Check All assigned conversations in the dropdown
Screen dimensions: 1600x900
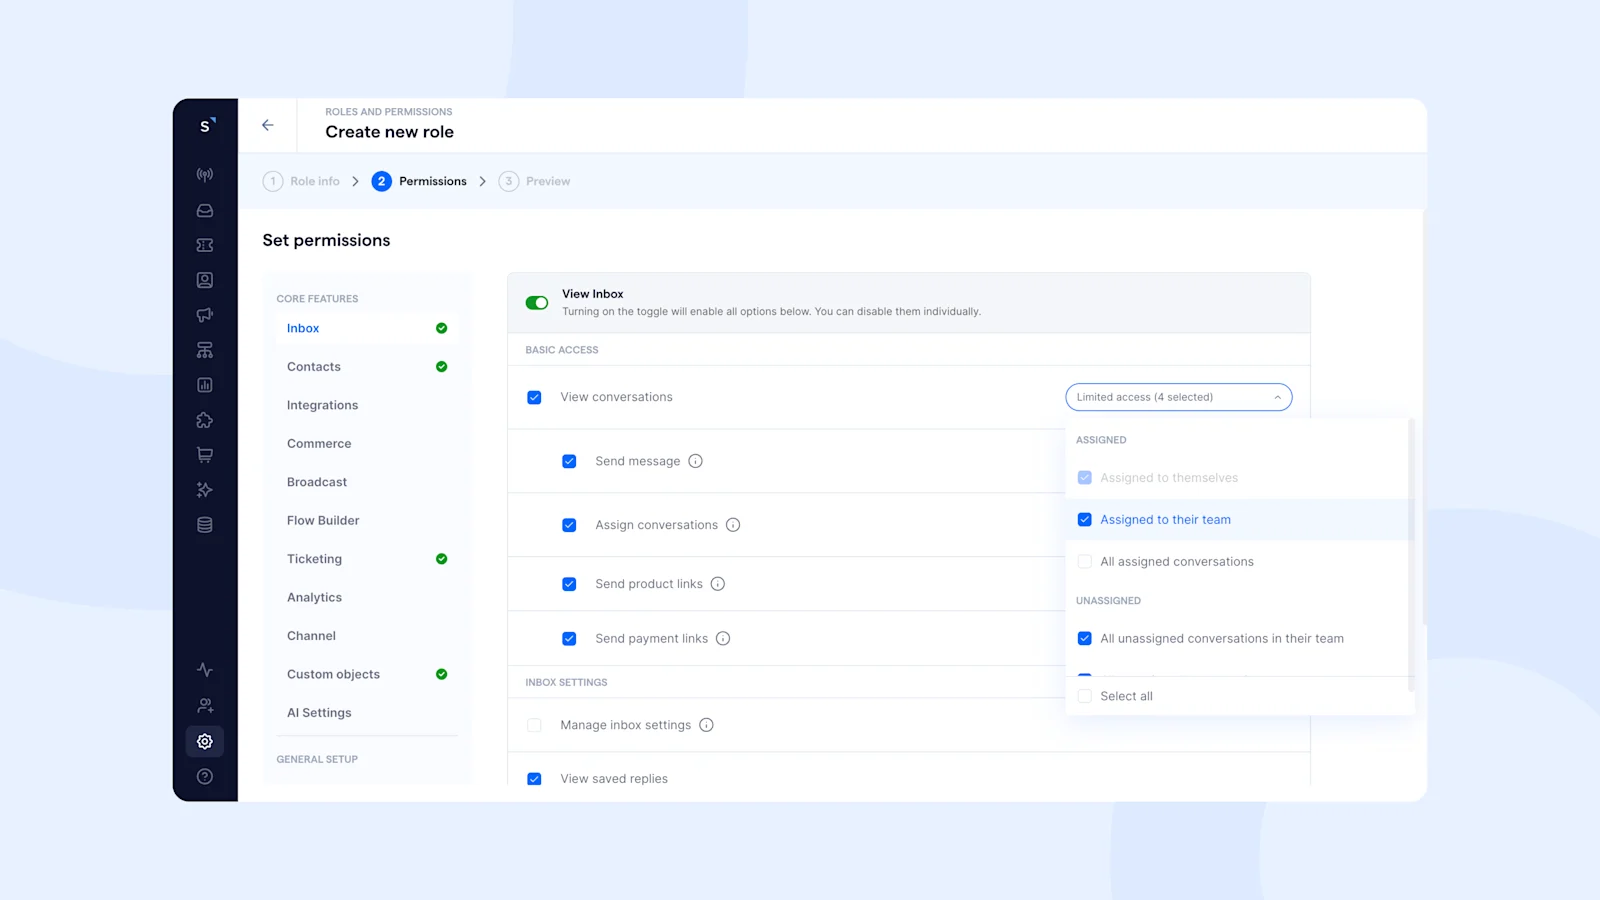point(1084,561)
